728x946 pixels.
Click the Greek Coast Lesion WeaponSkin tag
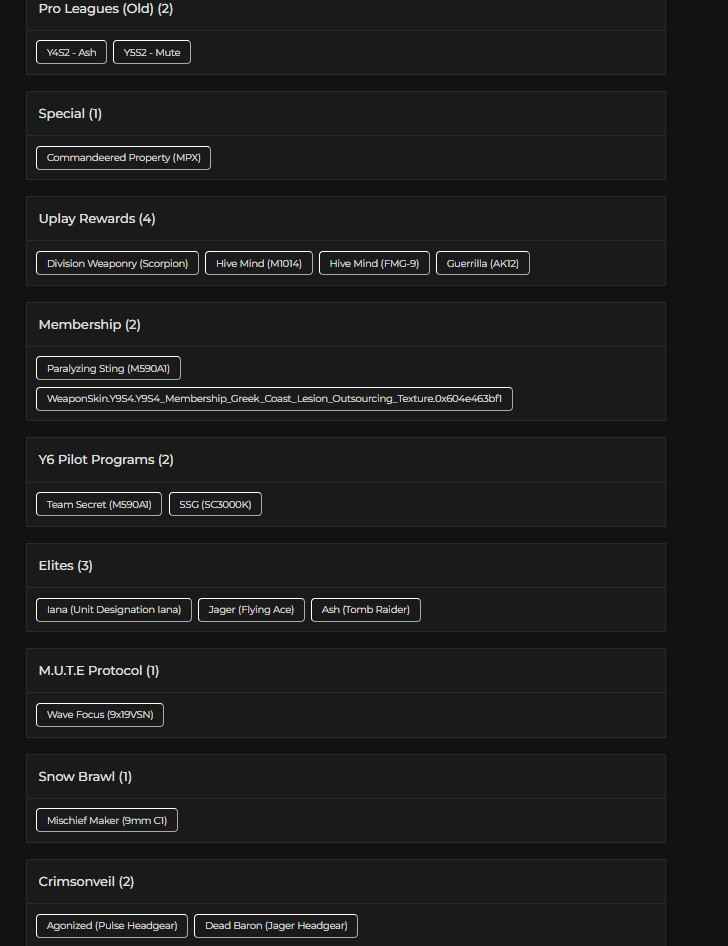tap(274, 399)
